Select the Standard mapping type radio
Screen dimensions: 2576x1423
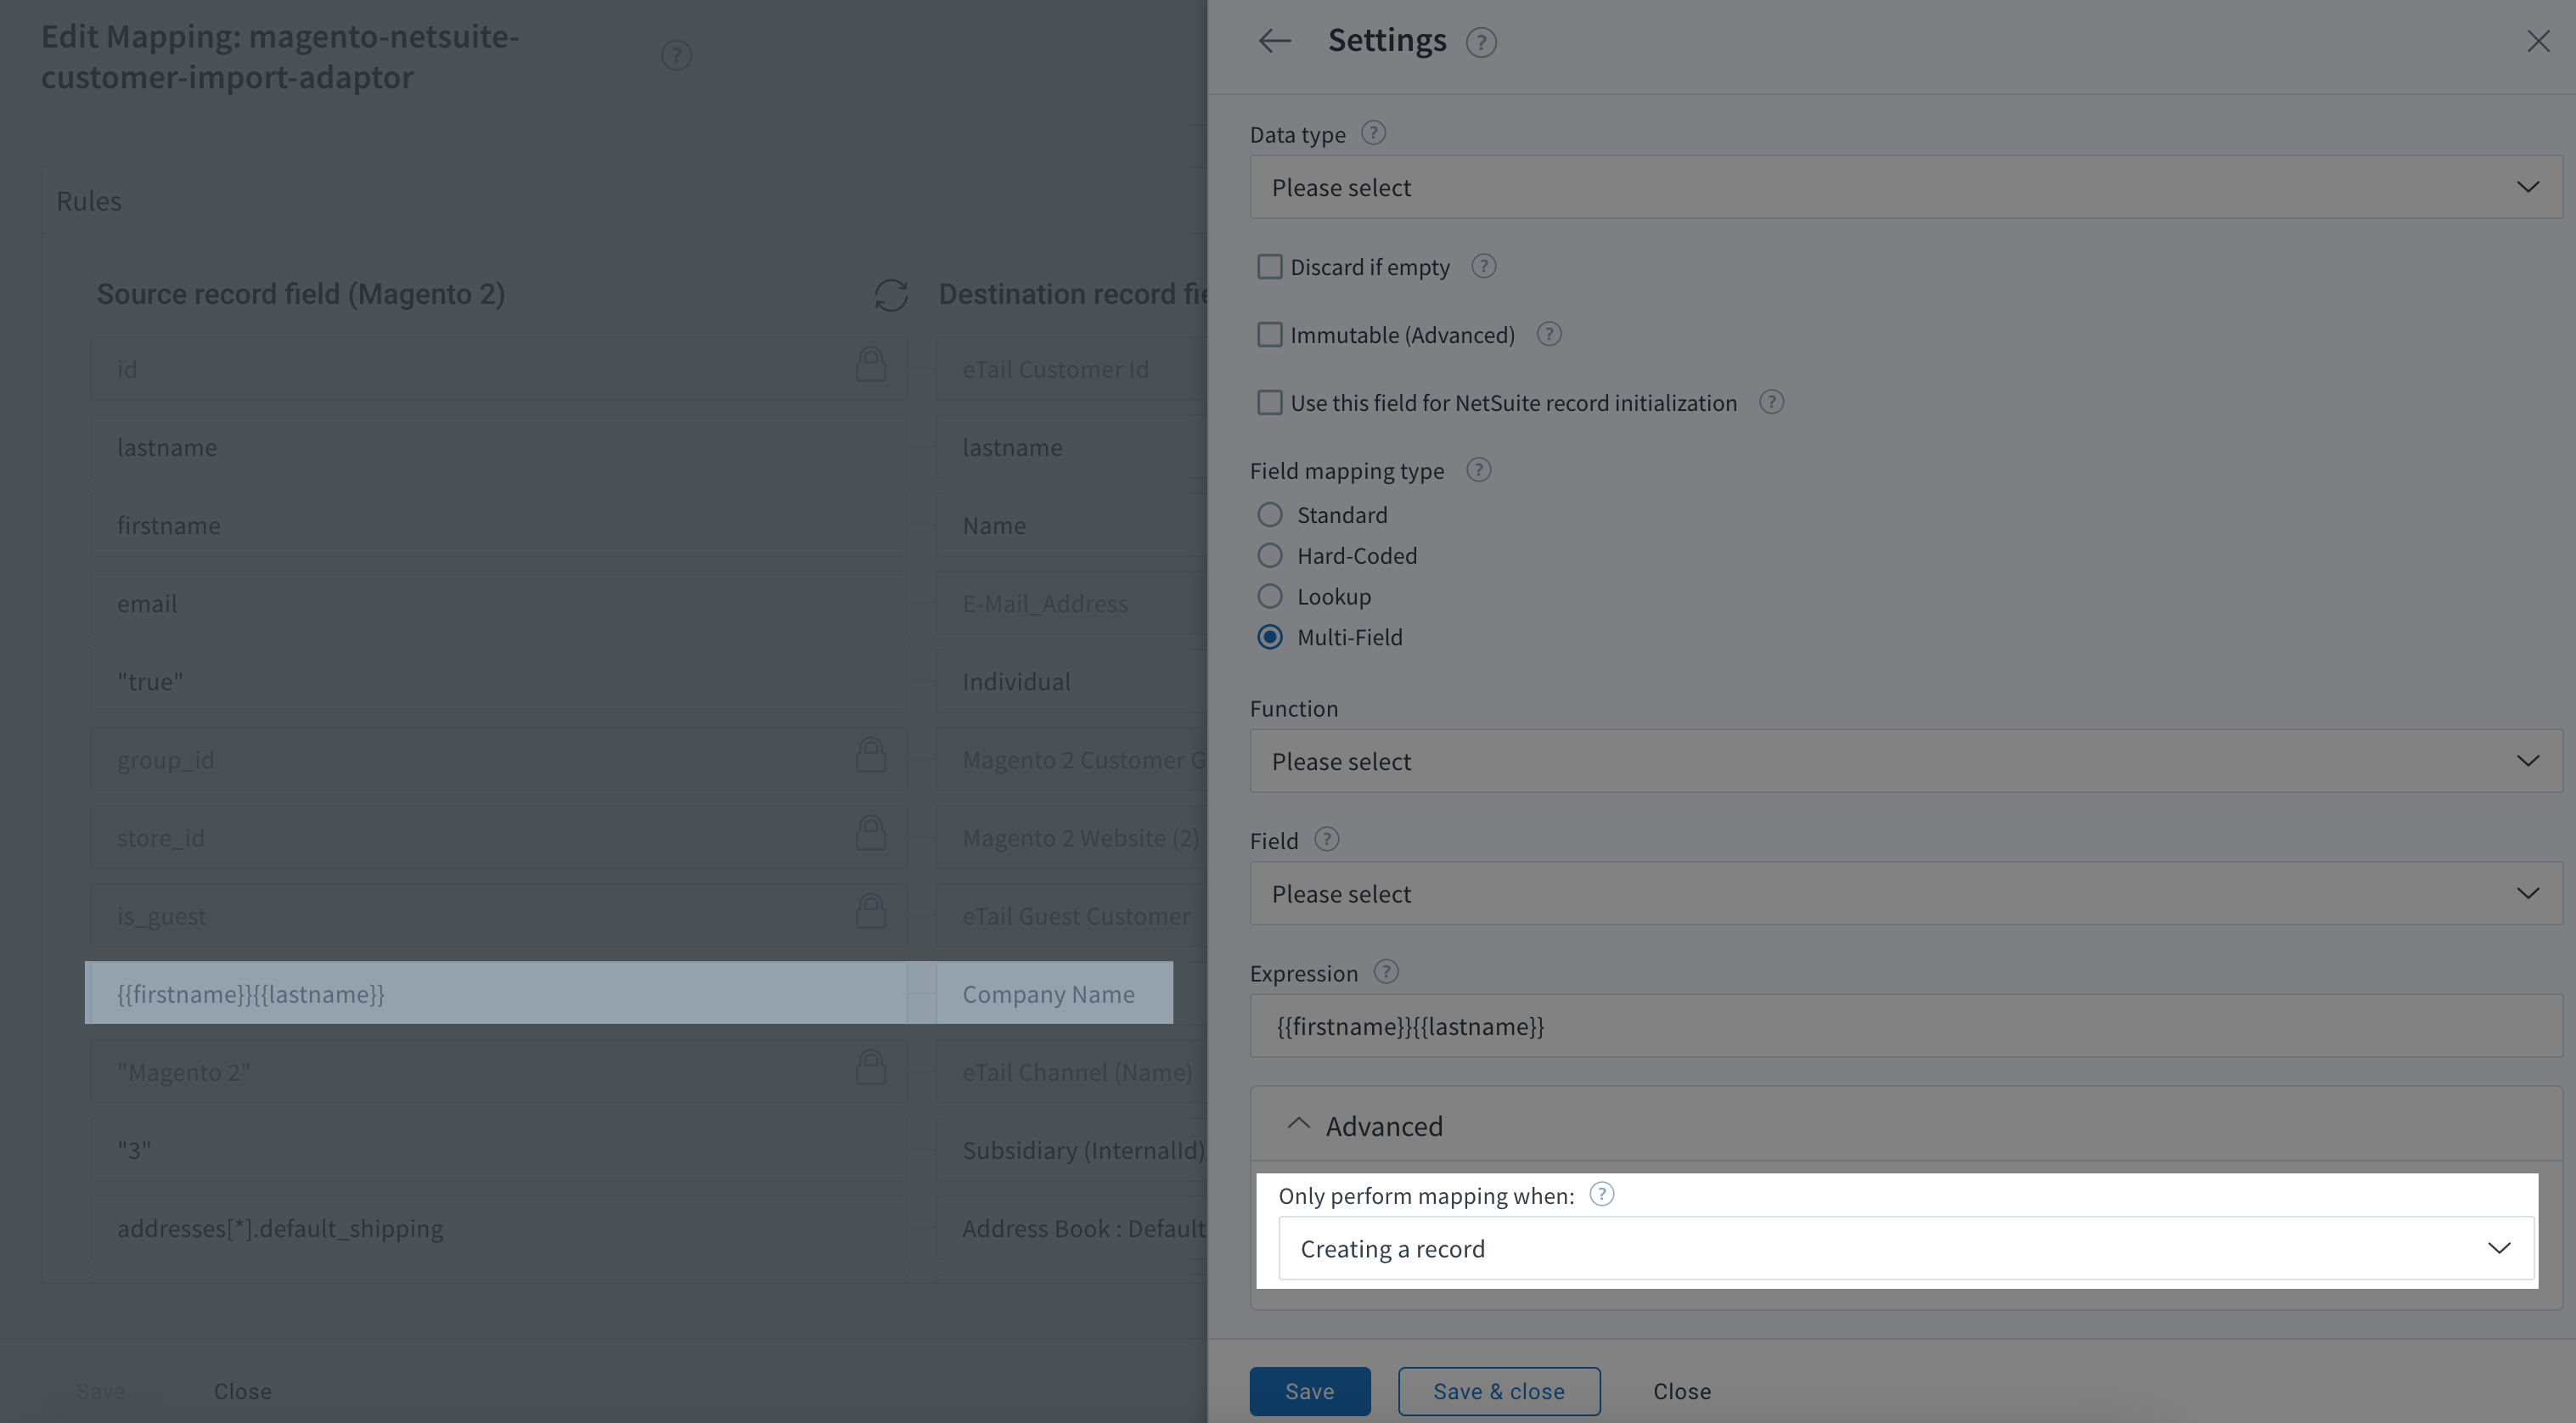coord(1269,515)
